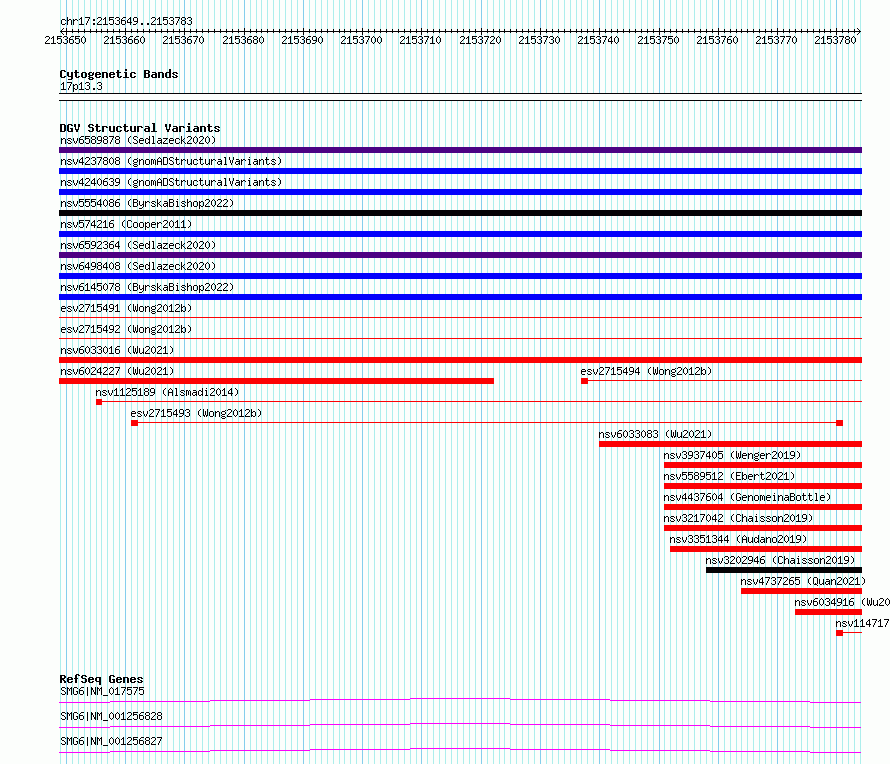
Task: Open variant nsv4237808 gnomAD label
Action: (x=171, y=161)
